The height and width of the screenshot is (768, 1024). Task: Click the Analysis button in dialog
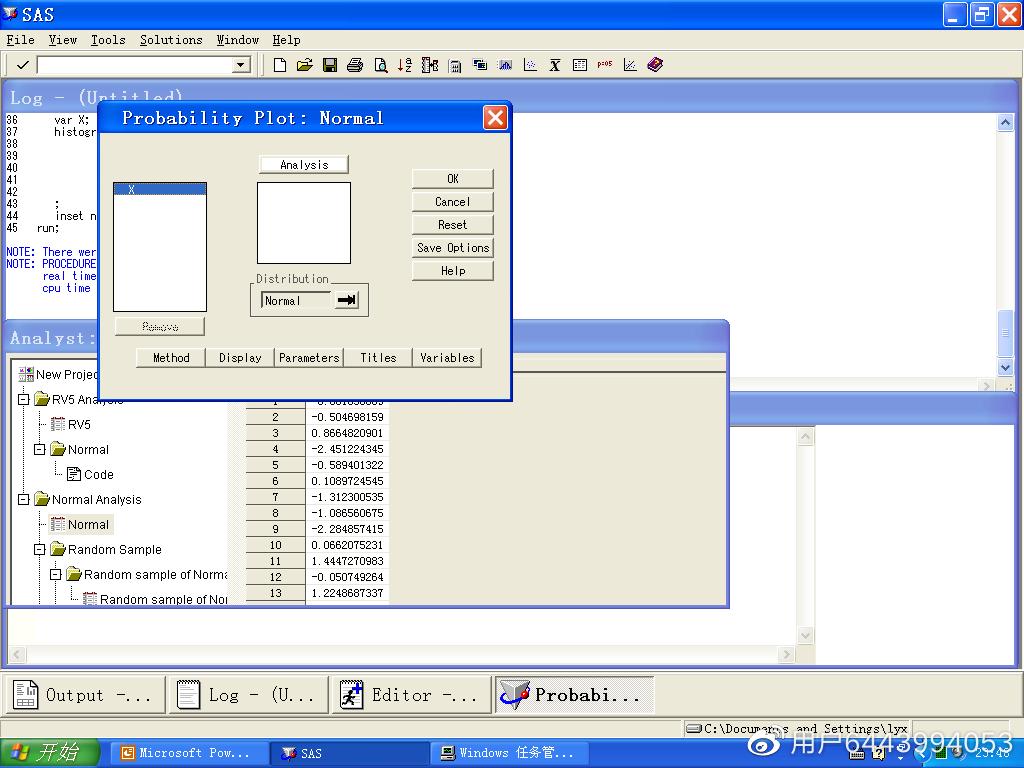tap(304, 165)
